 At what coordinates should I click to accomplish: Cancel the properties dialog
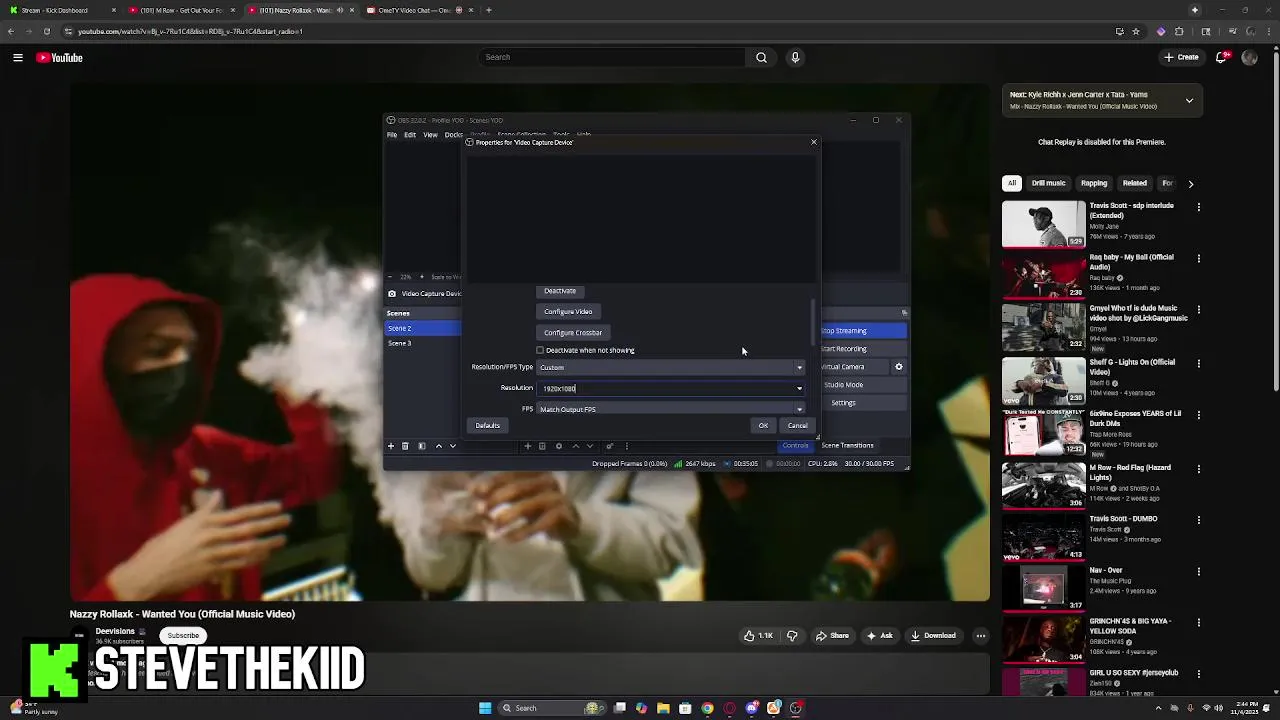pyautogui.click(x=797, y=426)
